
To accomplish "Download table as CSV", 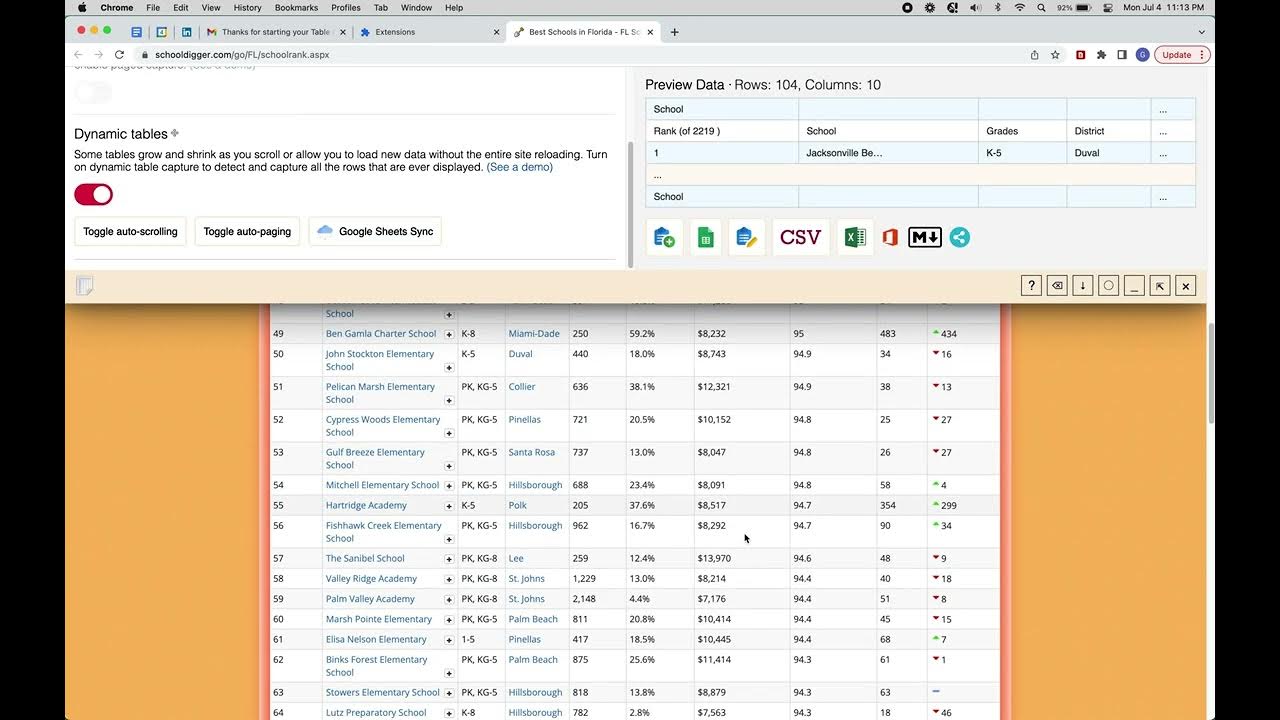I will (800, 237).
